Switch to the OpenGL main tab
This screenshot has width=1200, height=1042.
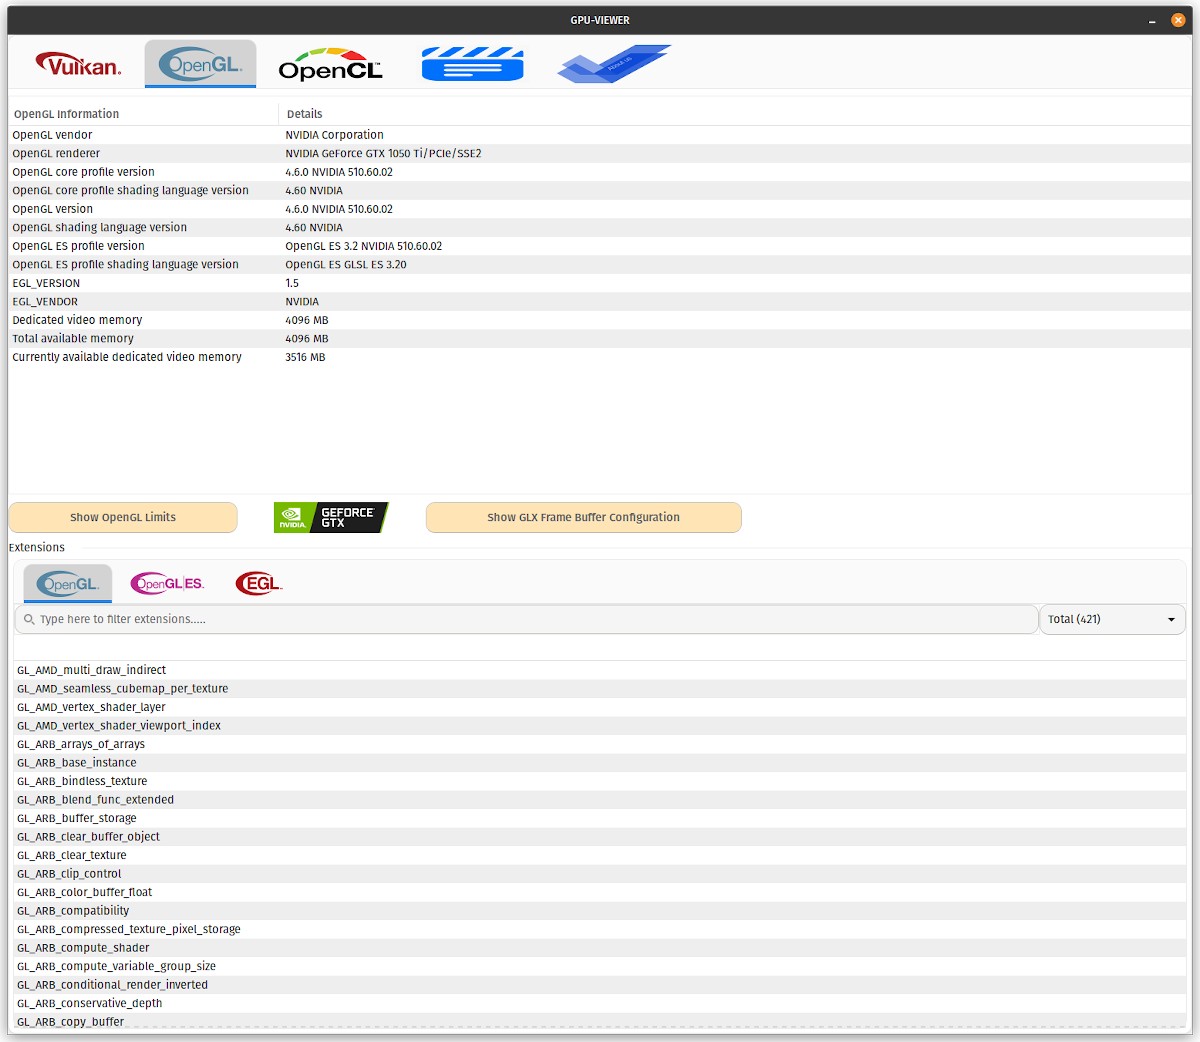[200, 65]
